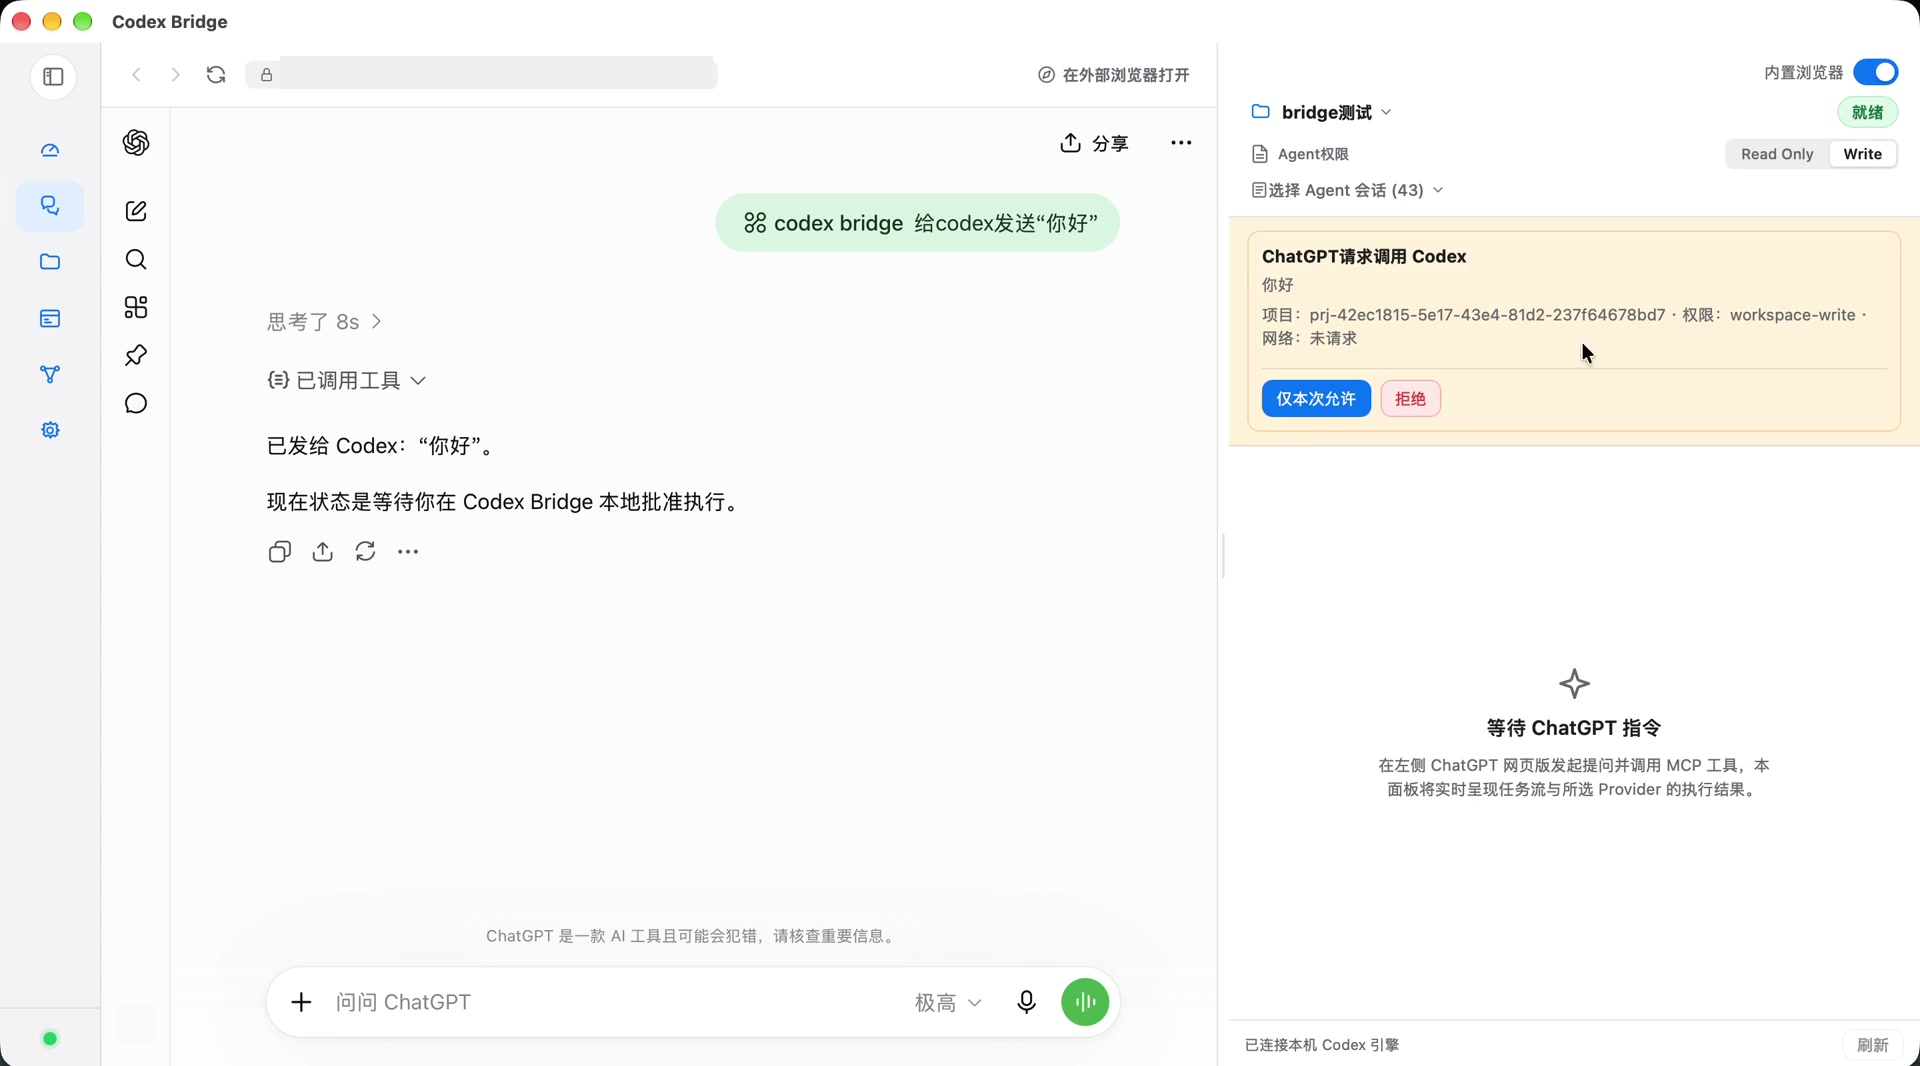The height and width of the screenshot is (1066, 1920).
Task: Click 在外部浏览器打开 link
Action: (x=1113, y=75)
